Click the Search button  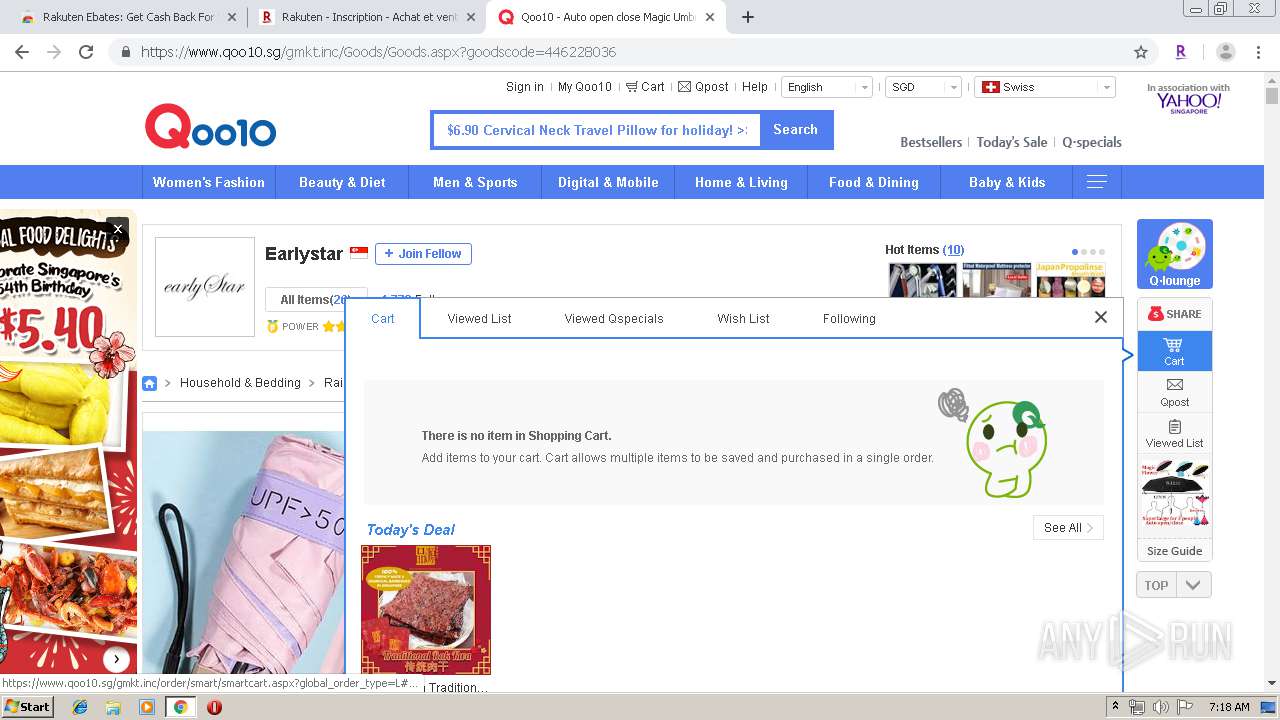796,130
